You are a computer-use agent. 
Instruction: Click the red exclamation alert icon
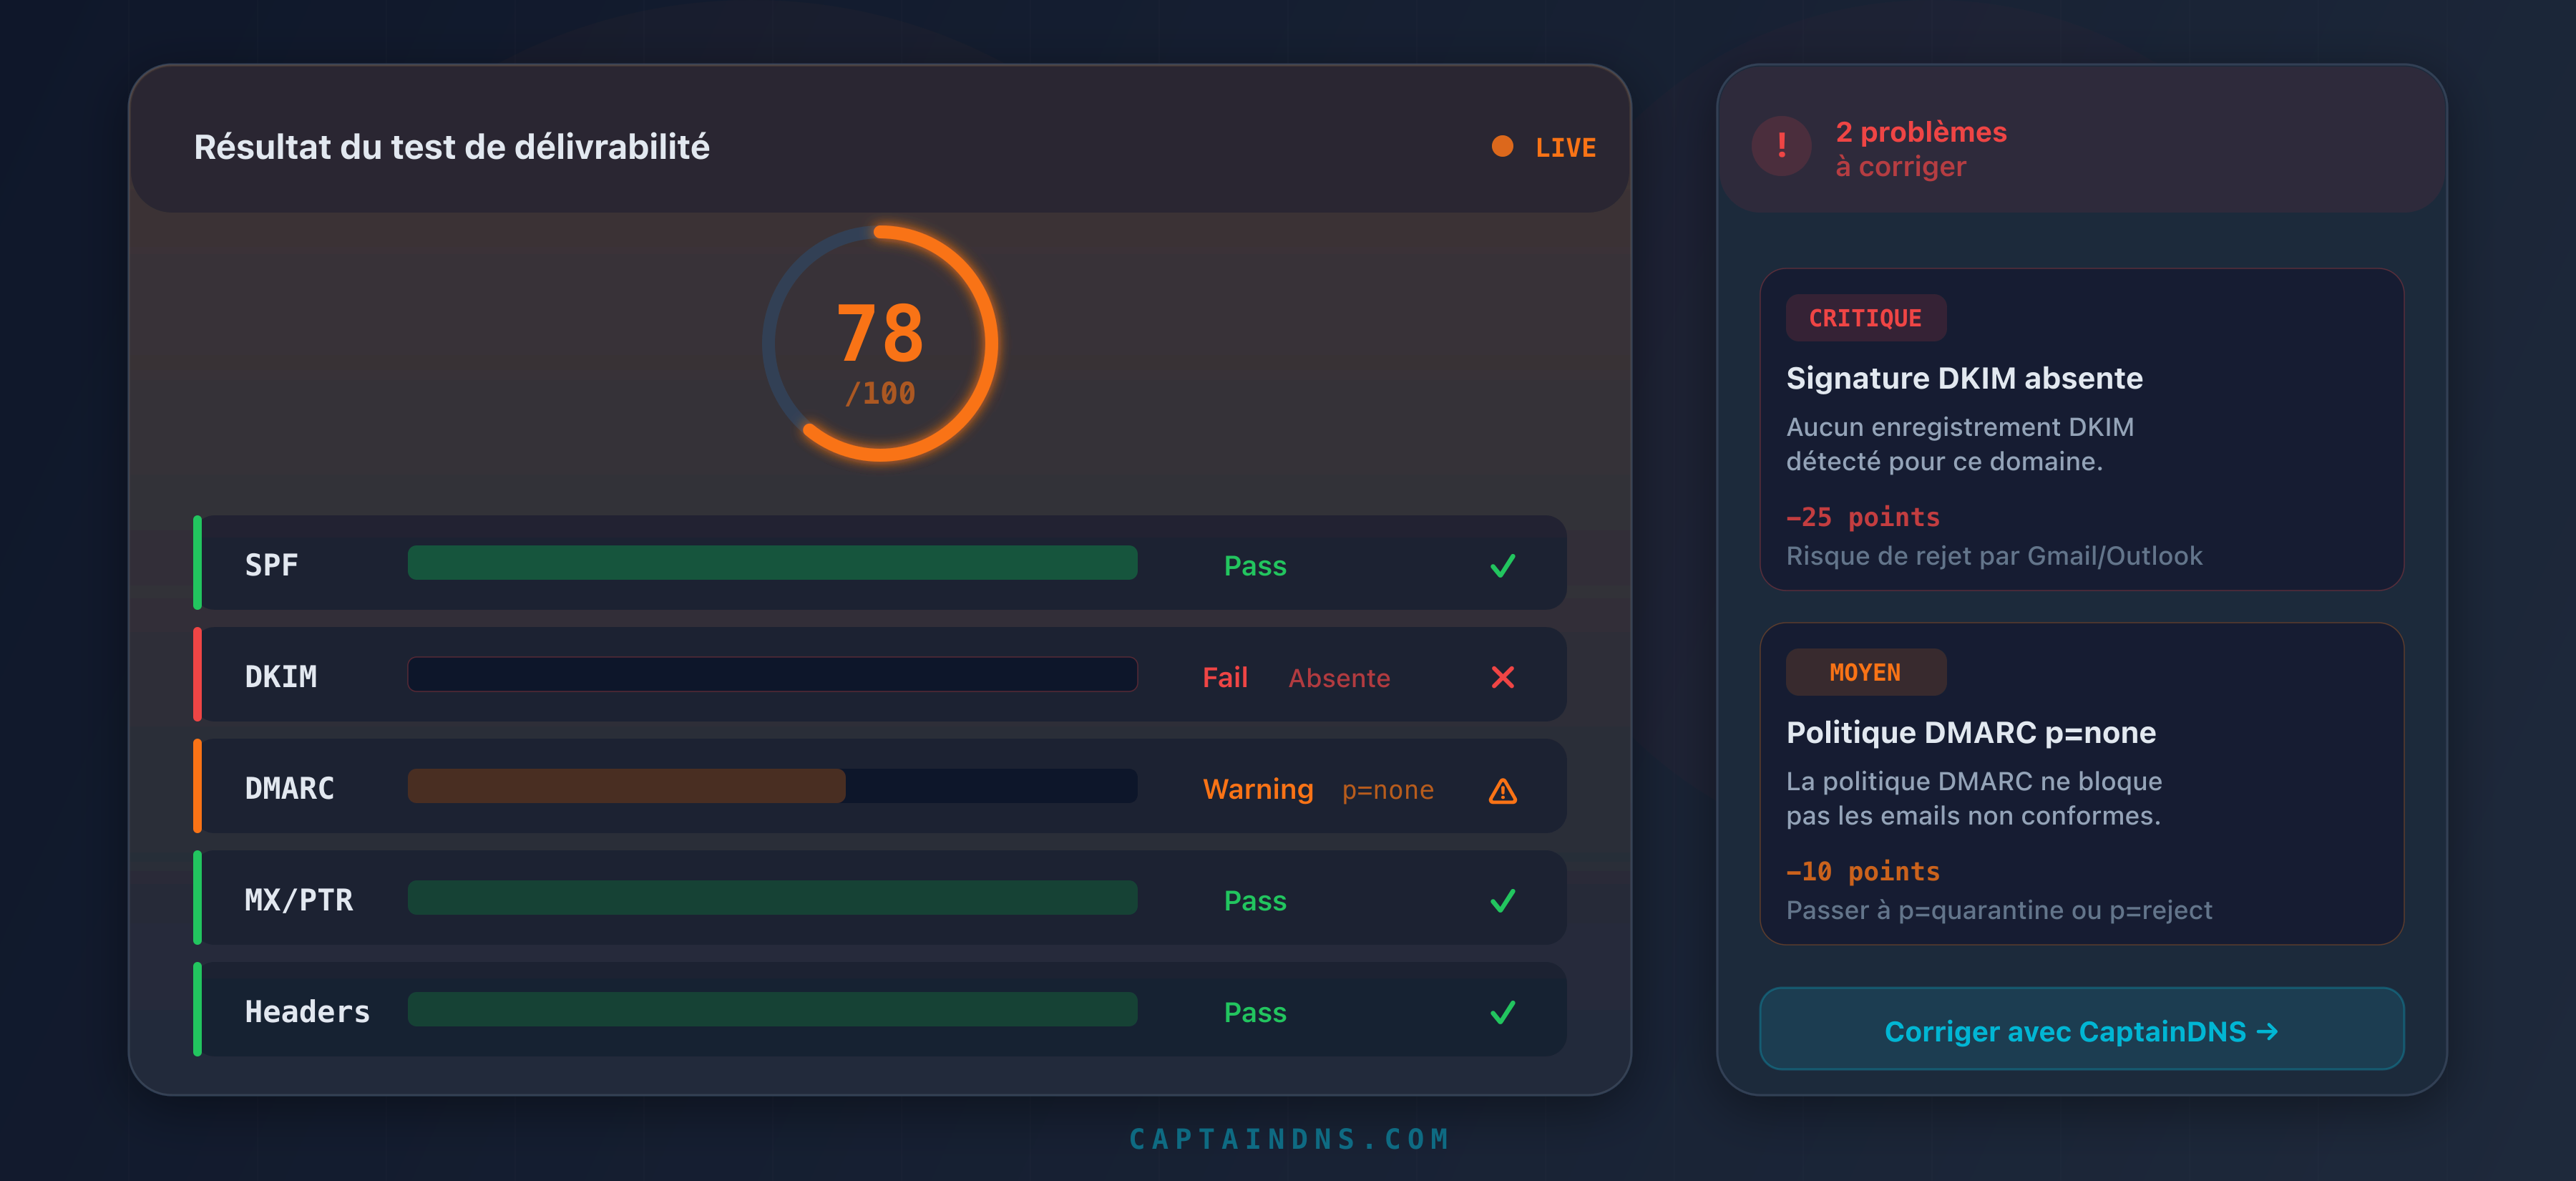(x=1781, y=146)
